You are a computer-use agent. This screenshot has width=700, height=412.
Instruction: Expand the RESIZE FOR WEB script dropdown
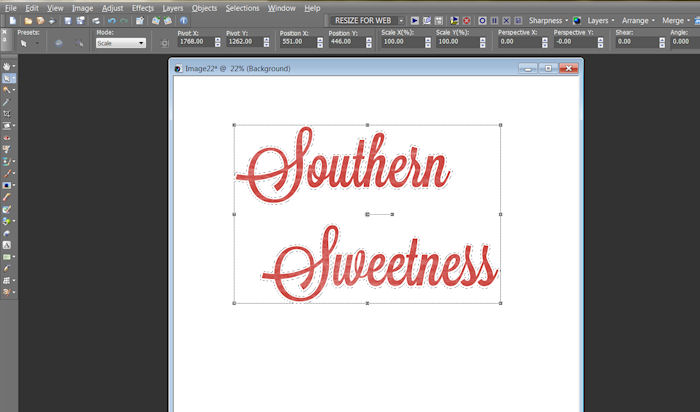coord(401,20)
